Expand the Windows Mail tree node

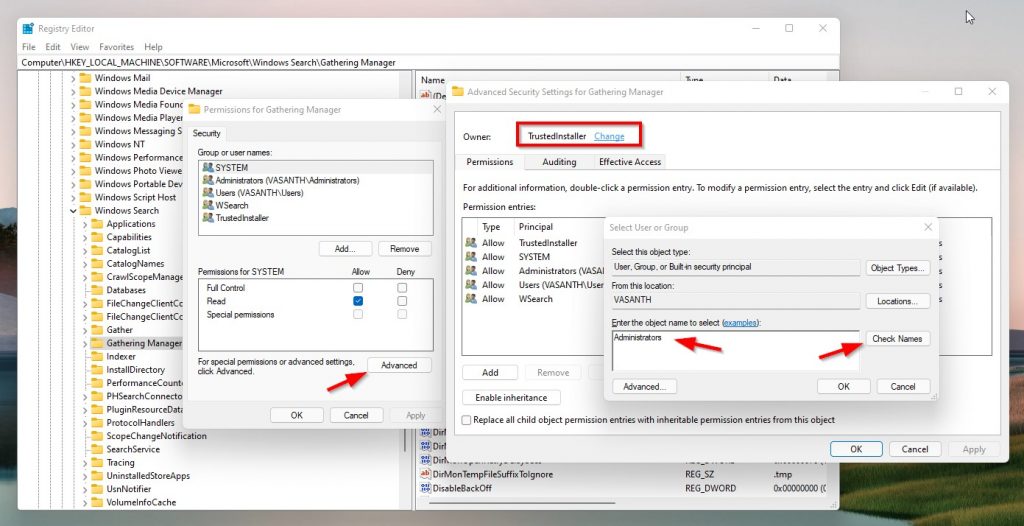(x=72, y=78)
